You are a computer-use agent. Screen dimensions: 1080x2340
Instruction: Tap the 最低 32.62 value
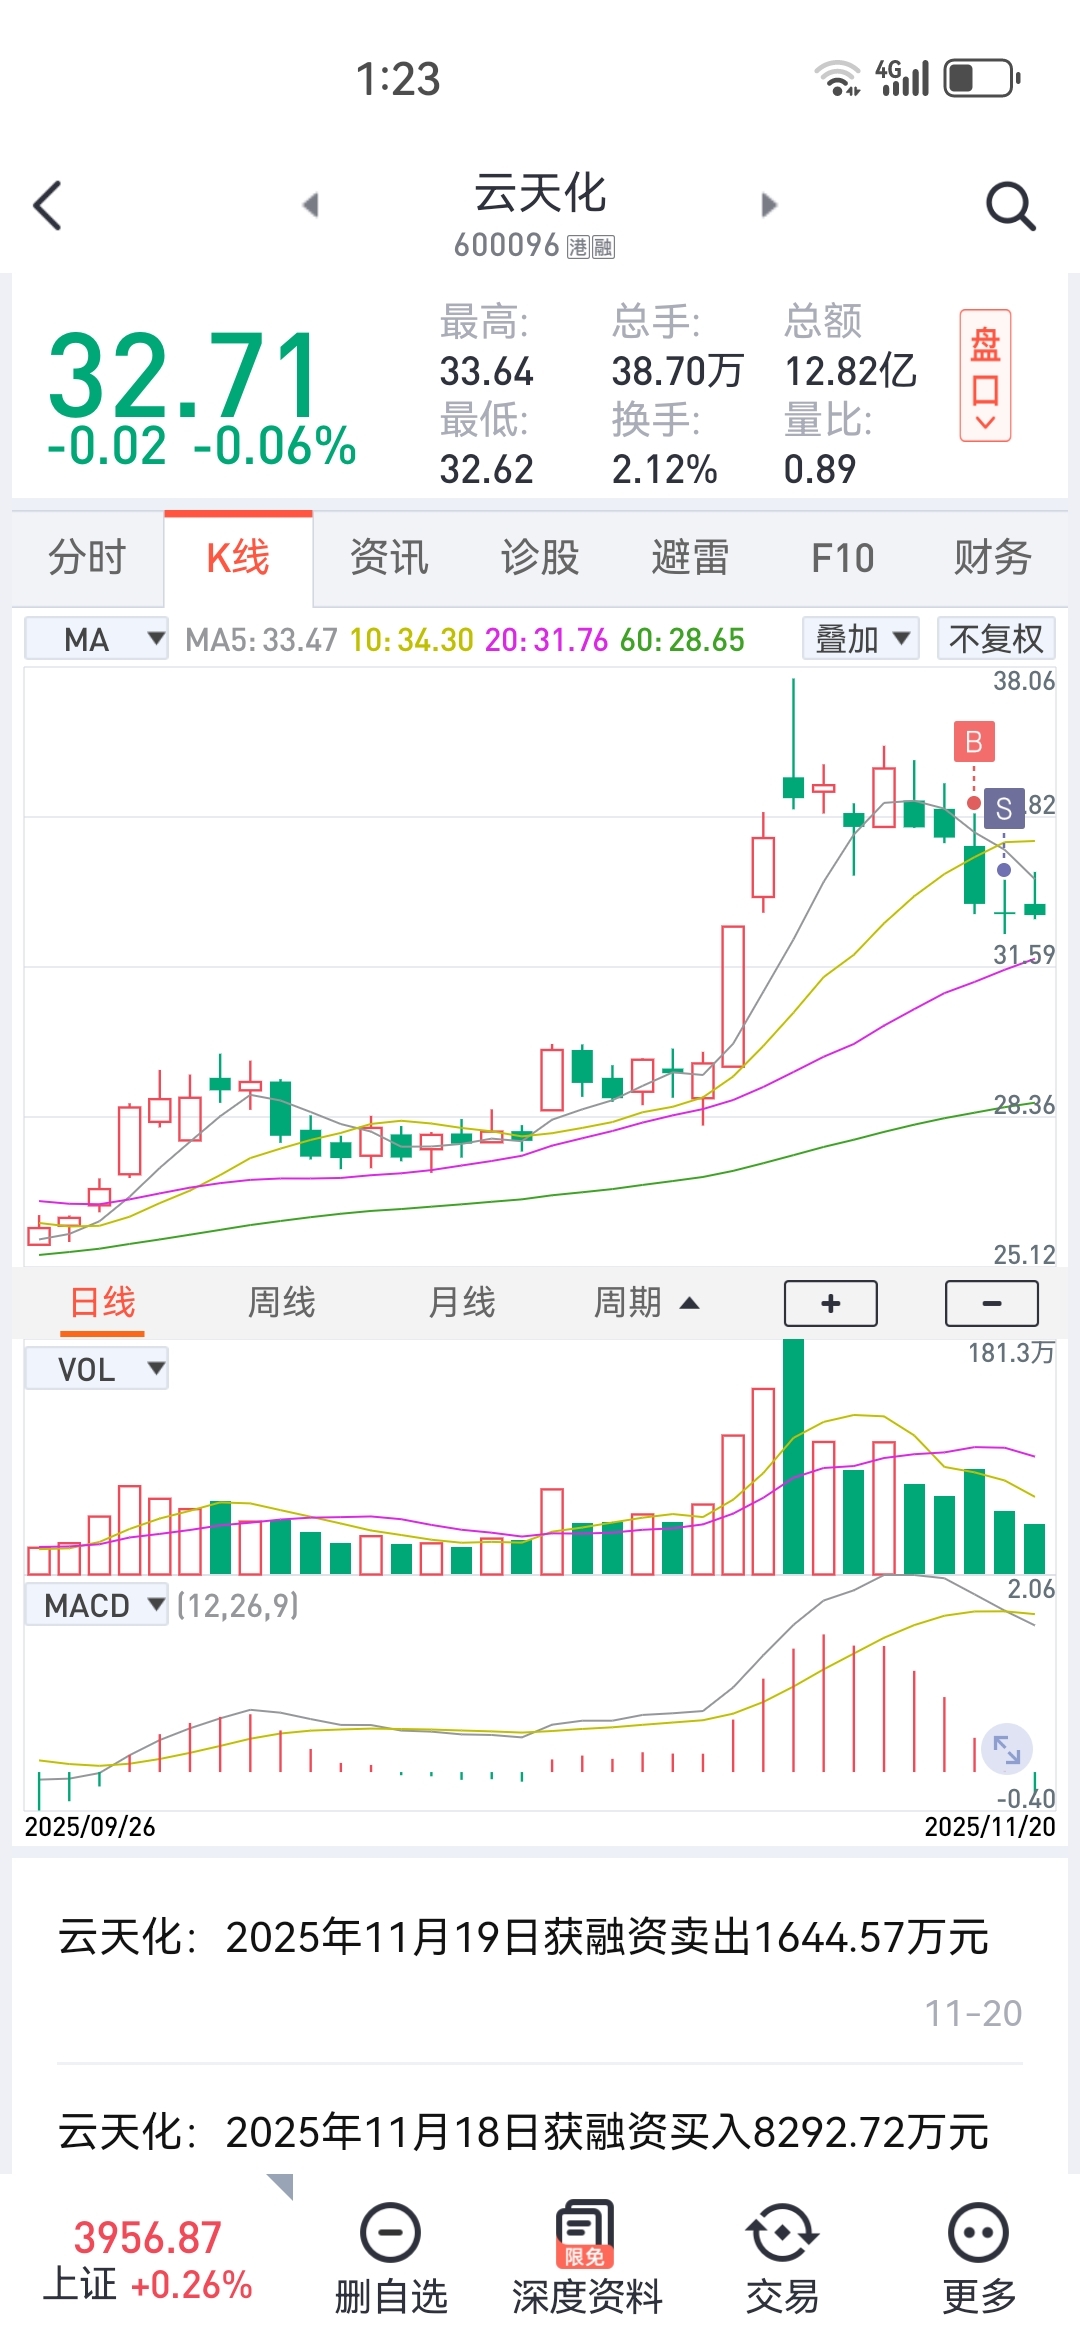487,469
